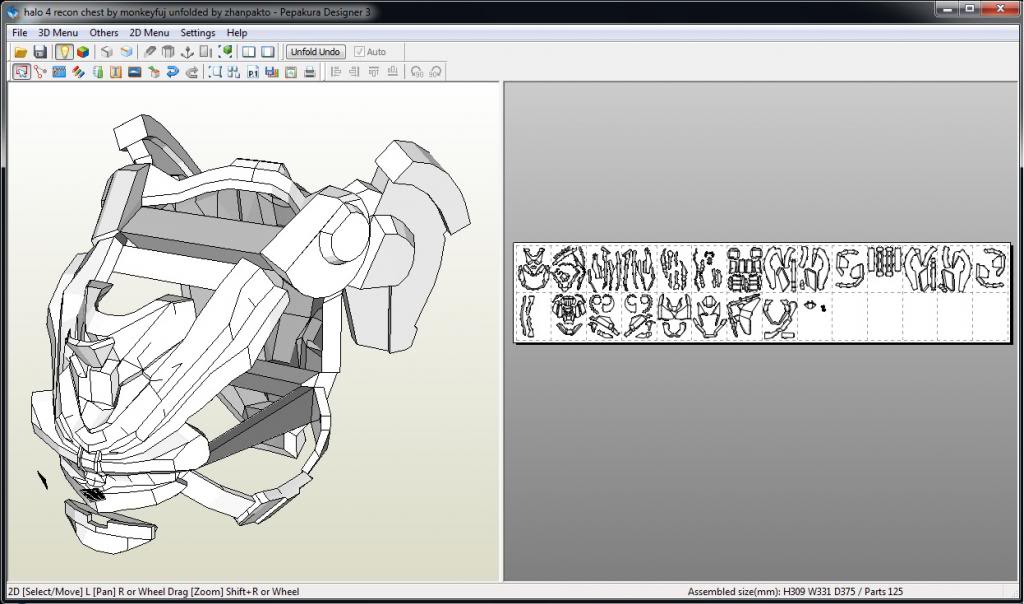Screen dimensions: 1024x604
Task: Click the Open file folder icon
Action: 21,52
